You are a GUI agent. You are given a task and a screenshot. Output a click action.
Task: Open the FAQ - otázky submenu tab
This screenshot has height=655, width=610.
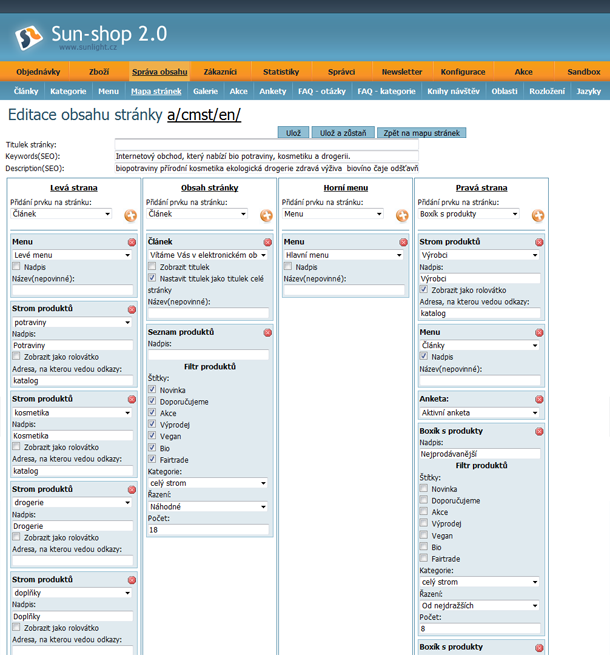pyautogui.click(x=322, y=91)
